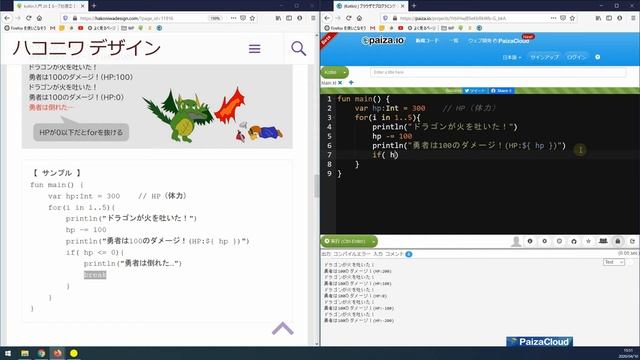Open the run button dropdown arrow
This screenshot has width=640, height=360.
point(373,242)
